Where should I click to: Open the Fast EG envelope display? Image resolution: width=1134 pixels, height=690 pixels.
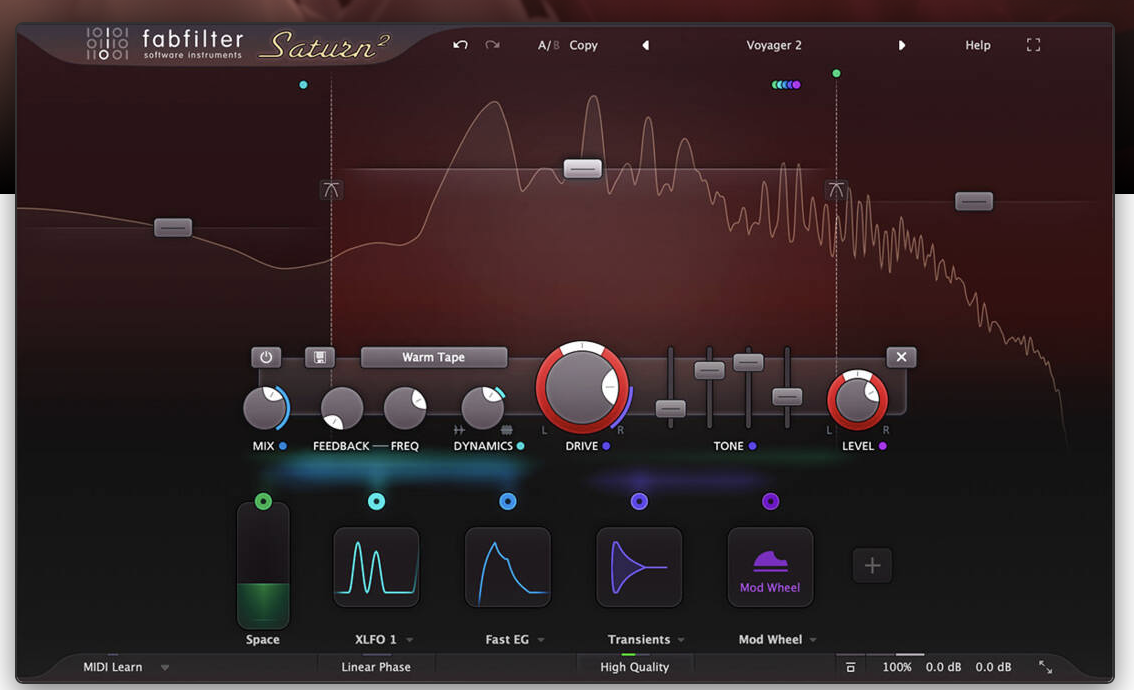[x=508, y=567]
